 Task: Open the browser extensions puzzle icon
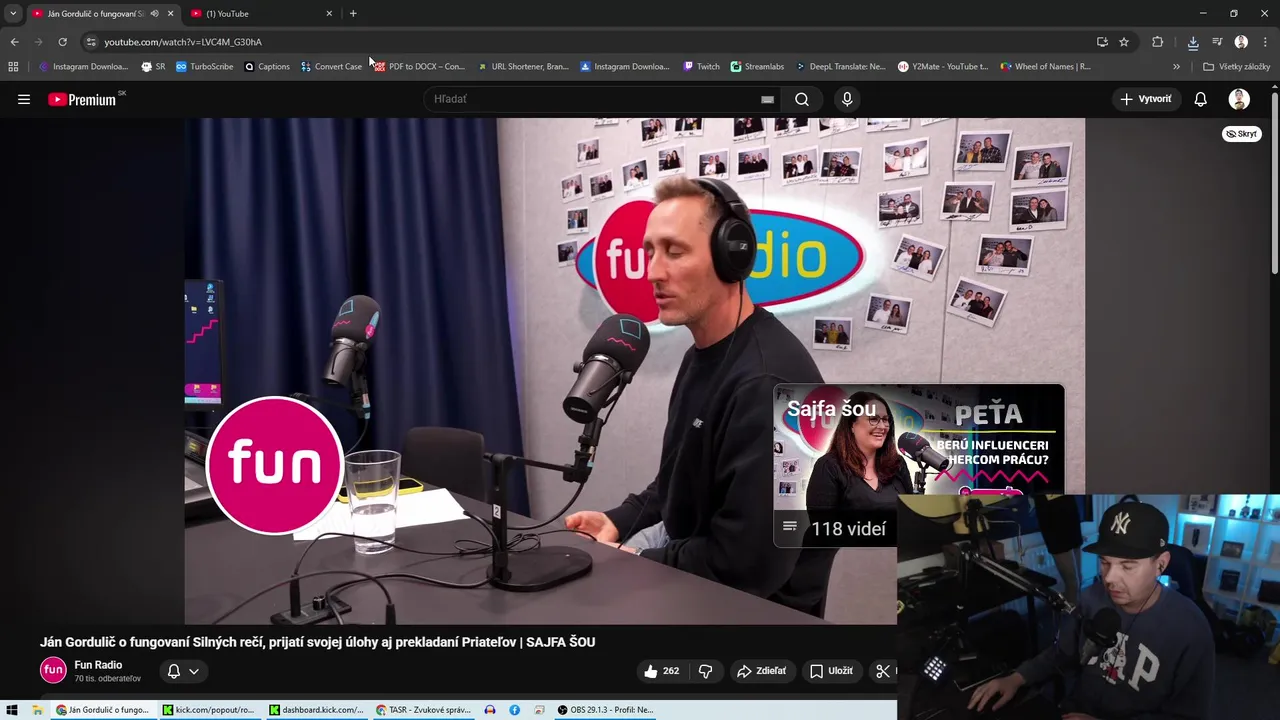pyautogui.click(x=1158, y=42)
